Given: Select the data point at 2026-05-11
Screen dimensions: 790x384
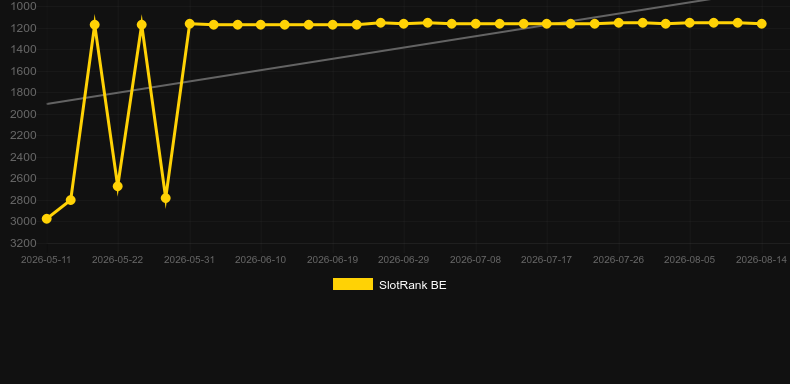Looking at the screenshot, I should point(46,219).
